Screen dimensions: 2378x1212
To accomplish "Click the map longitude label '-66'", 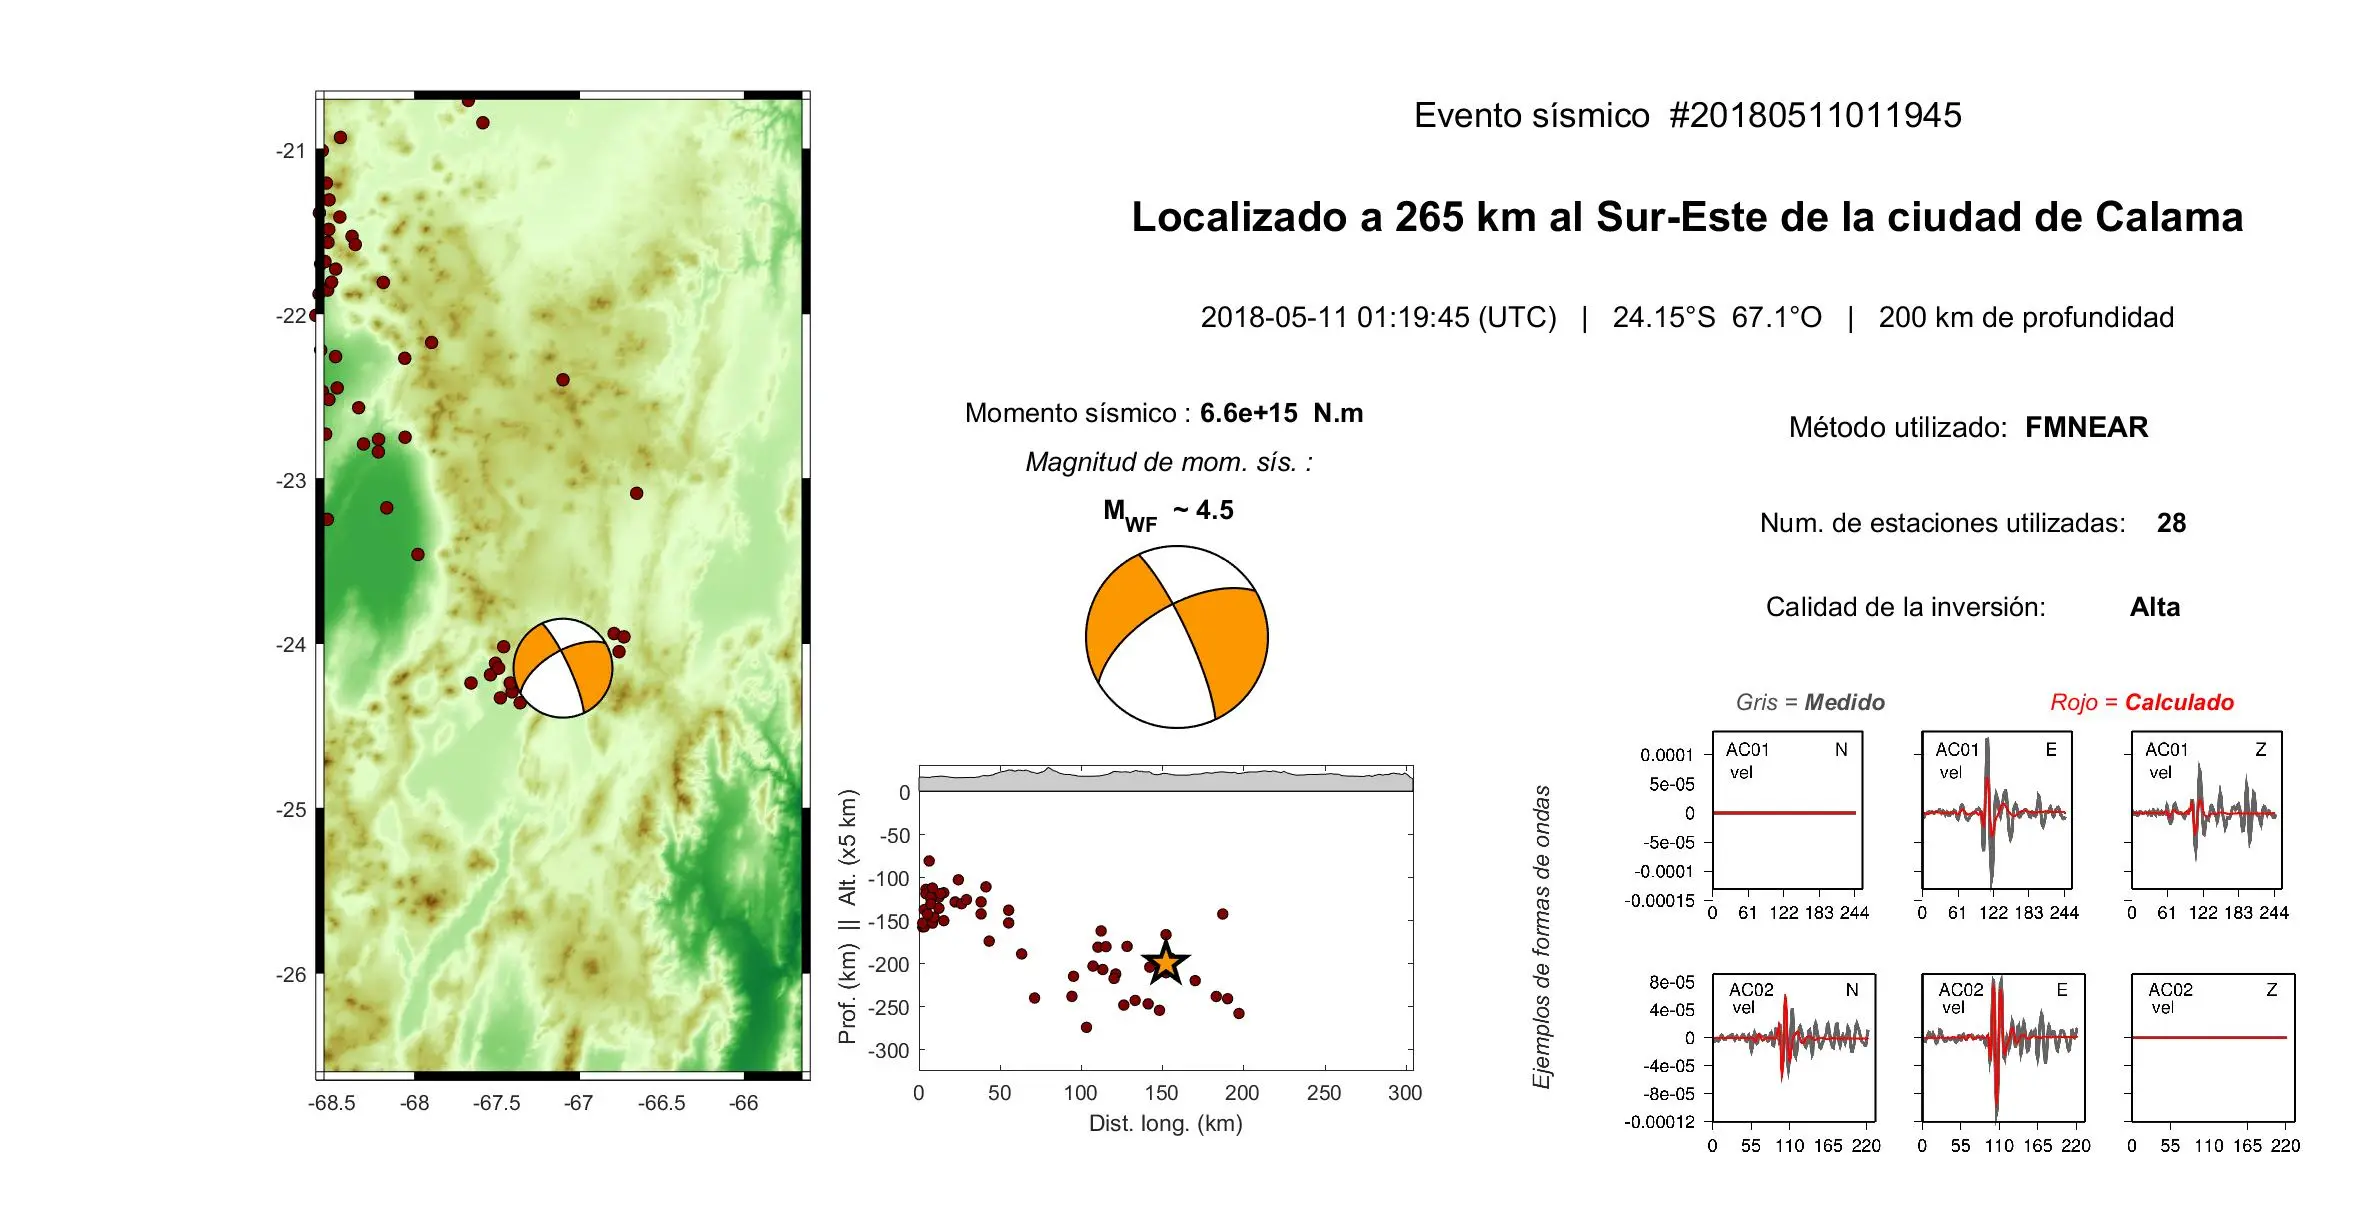I will [743, 1103].
